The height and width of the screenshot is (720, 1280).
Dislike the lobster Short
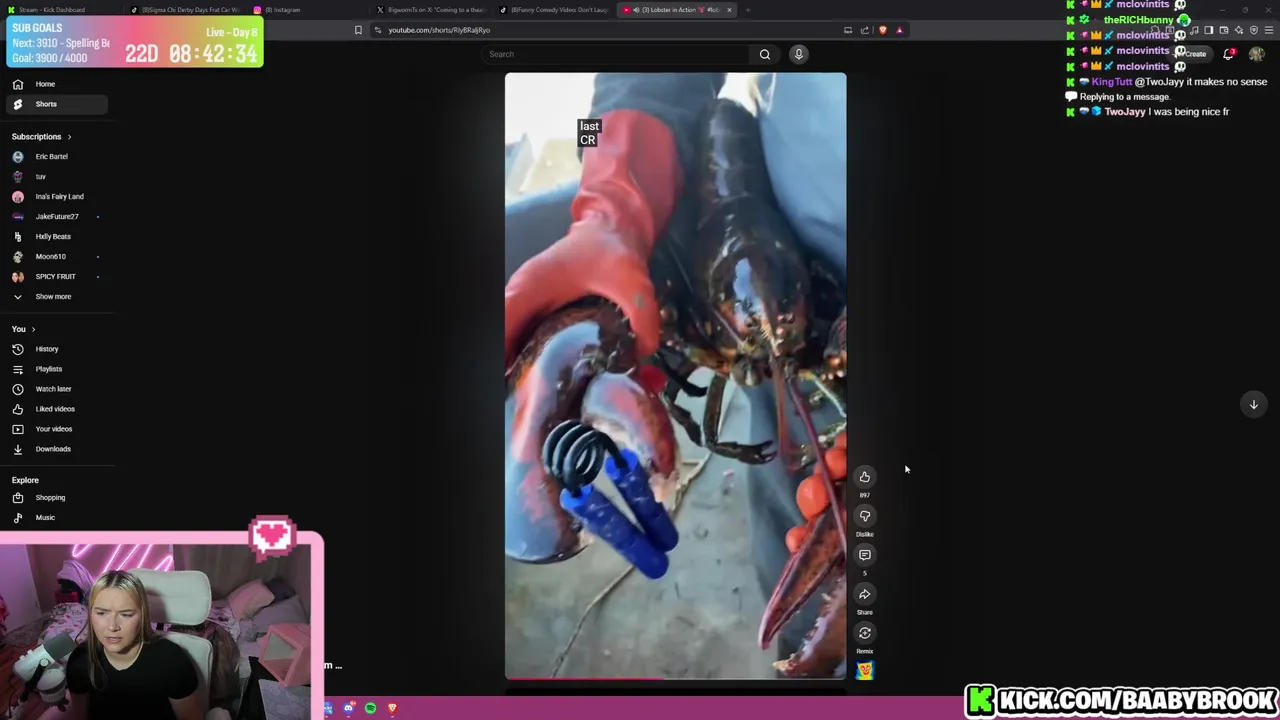(x=865, y=516)
